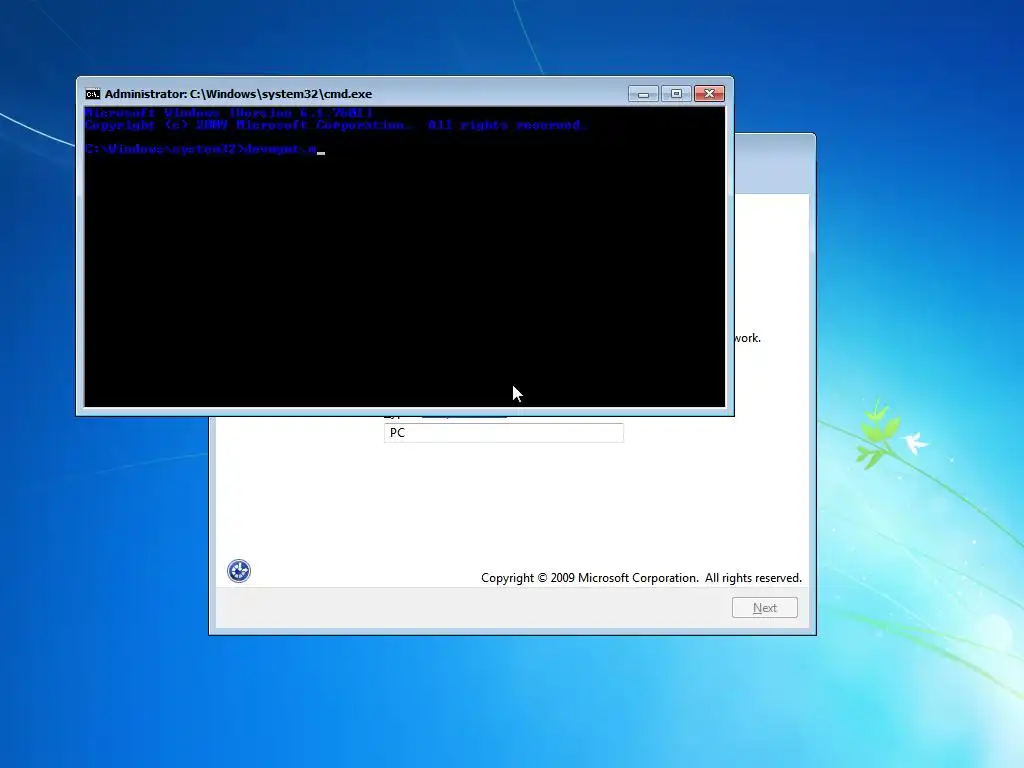Click the Ease of Access icon
Image resolution: width=1024 pixels, height=768 pixels.
tap(239, 571)
